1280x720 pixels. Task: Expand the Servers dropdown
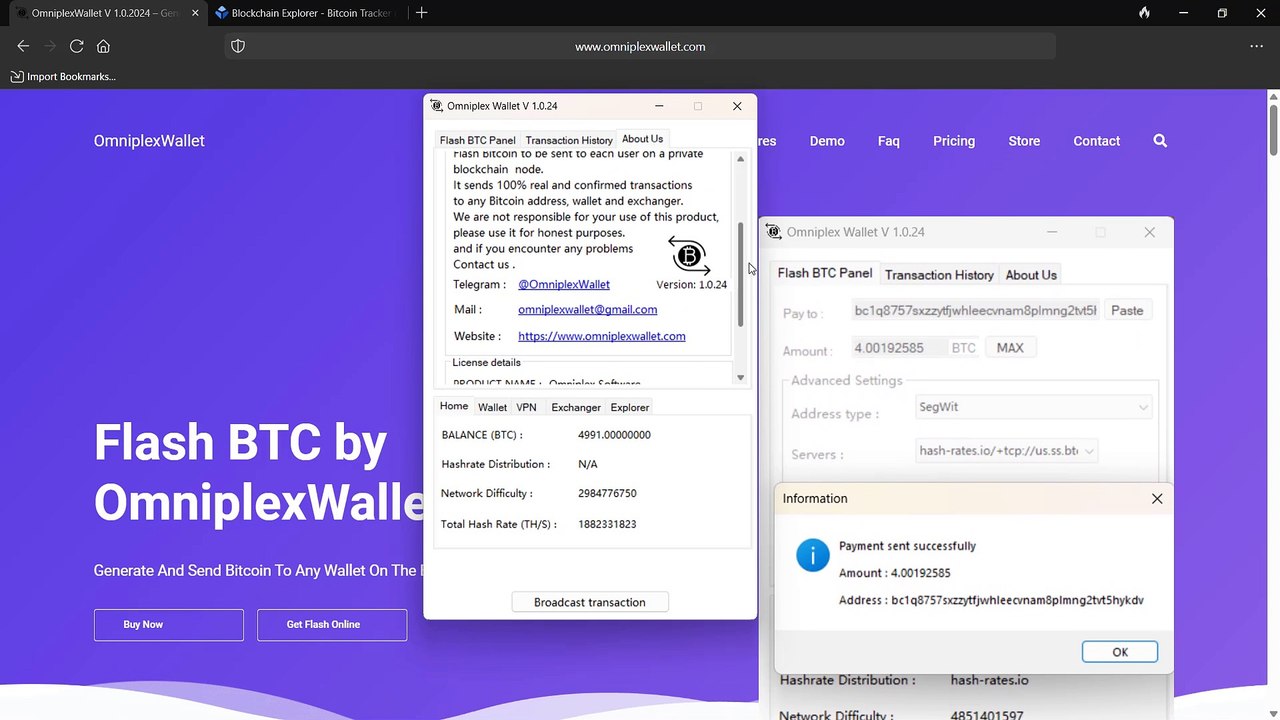tap(1007, 451)
